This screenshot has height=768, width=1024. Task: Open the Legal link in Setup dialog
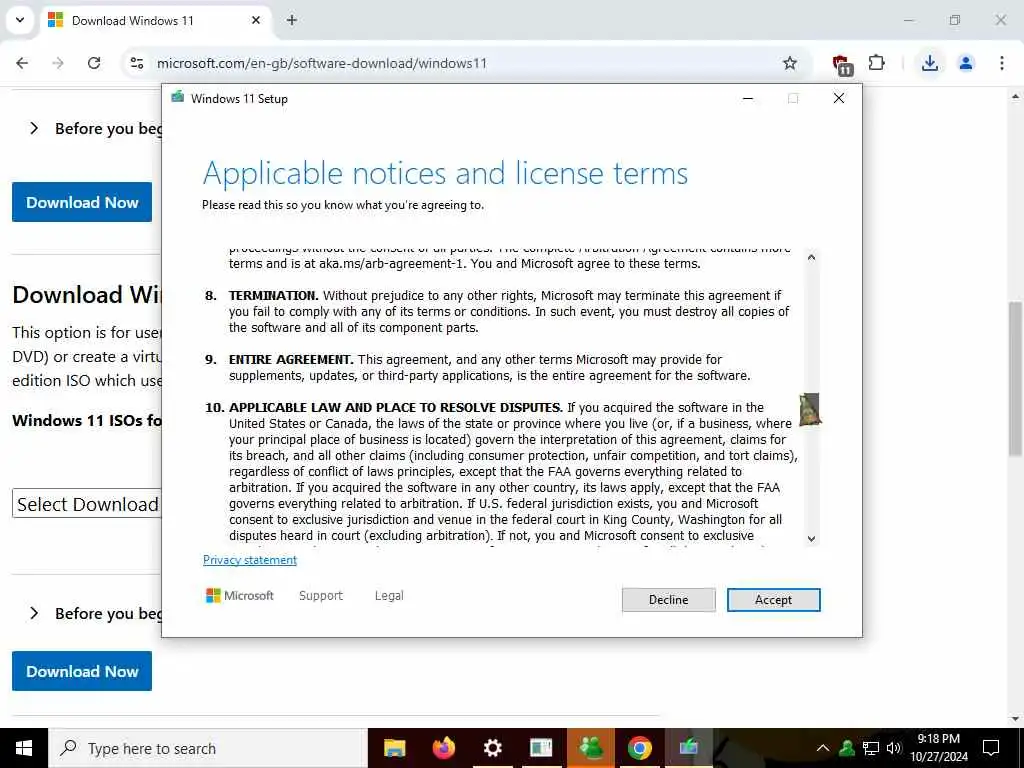click(389, 596)
